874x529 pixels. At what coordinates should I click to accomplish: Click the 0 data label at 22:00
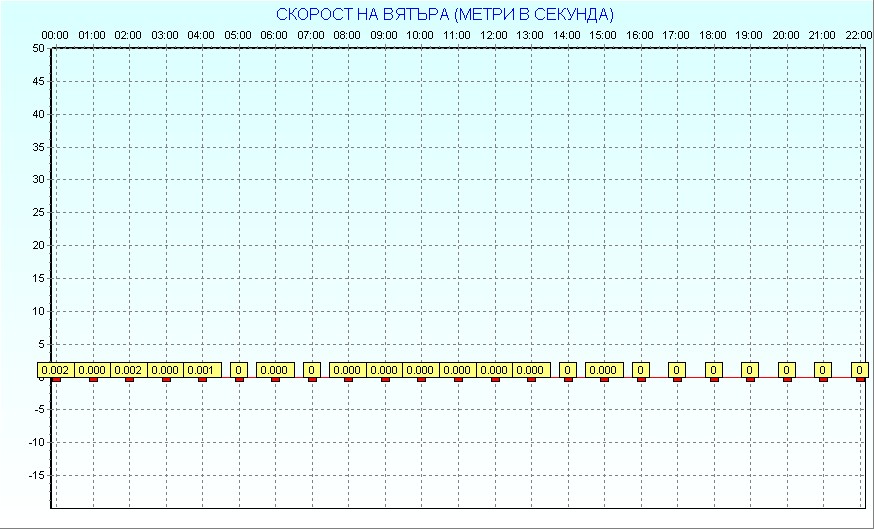click(x=860, y=370)
